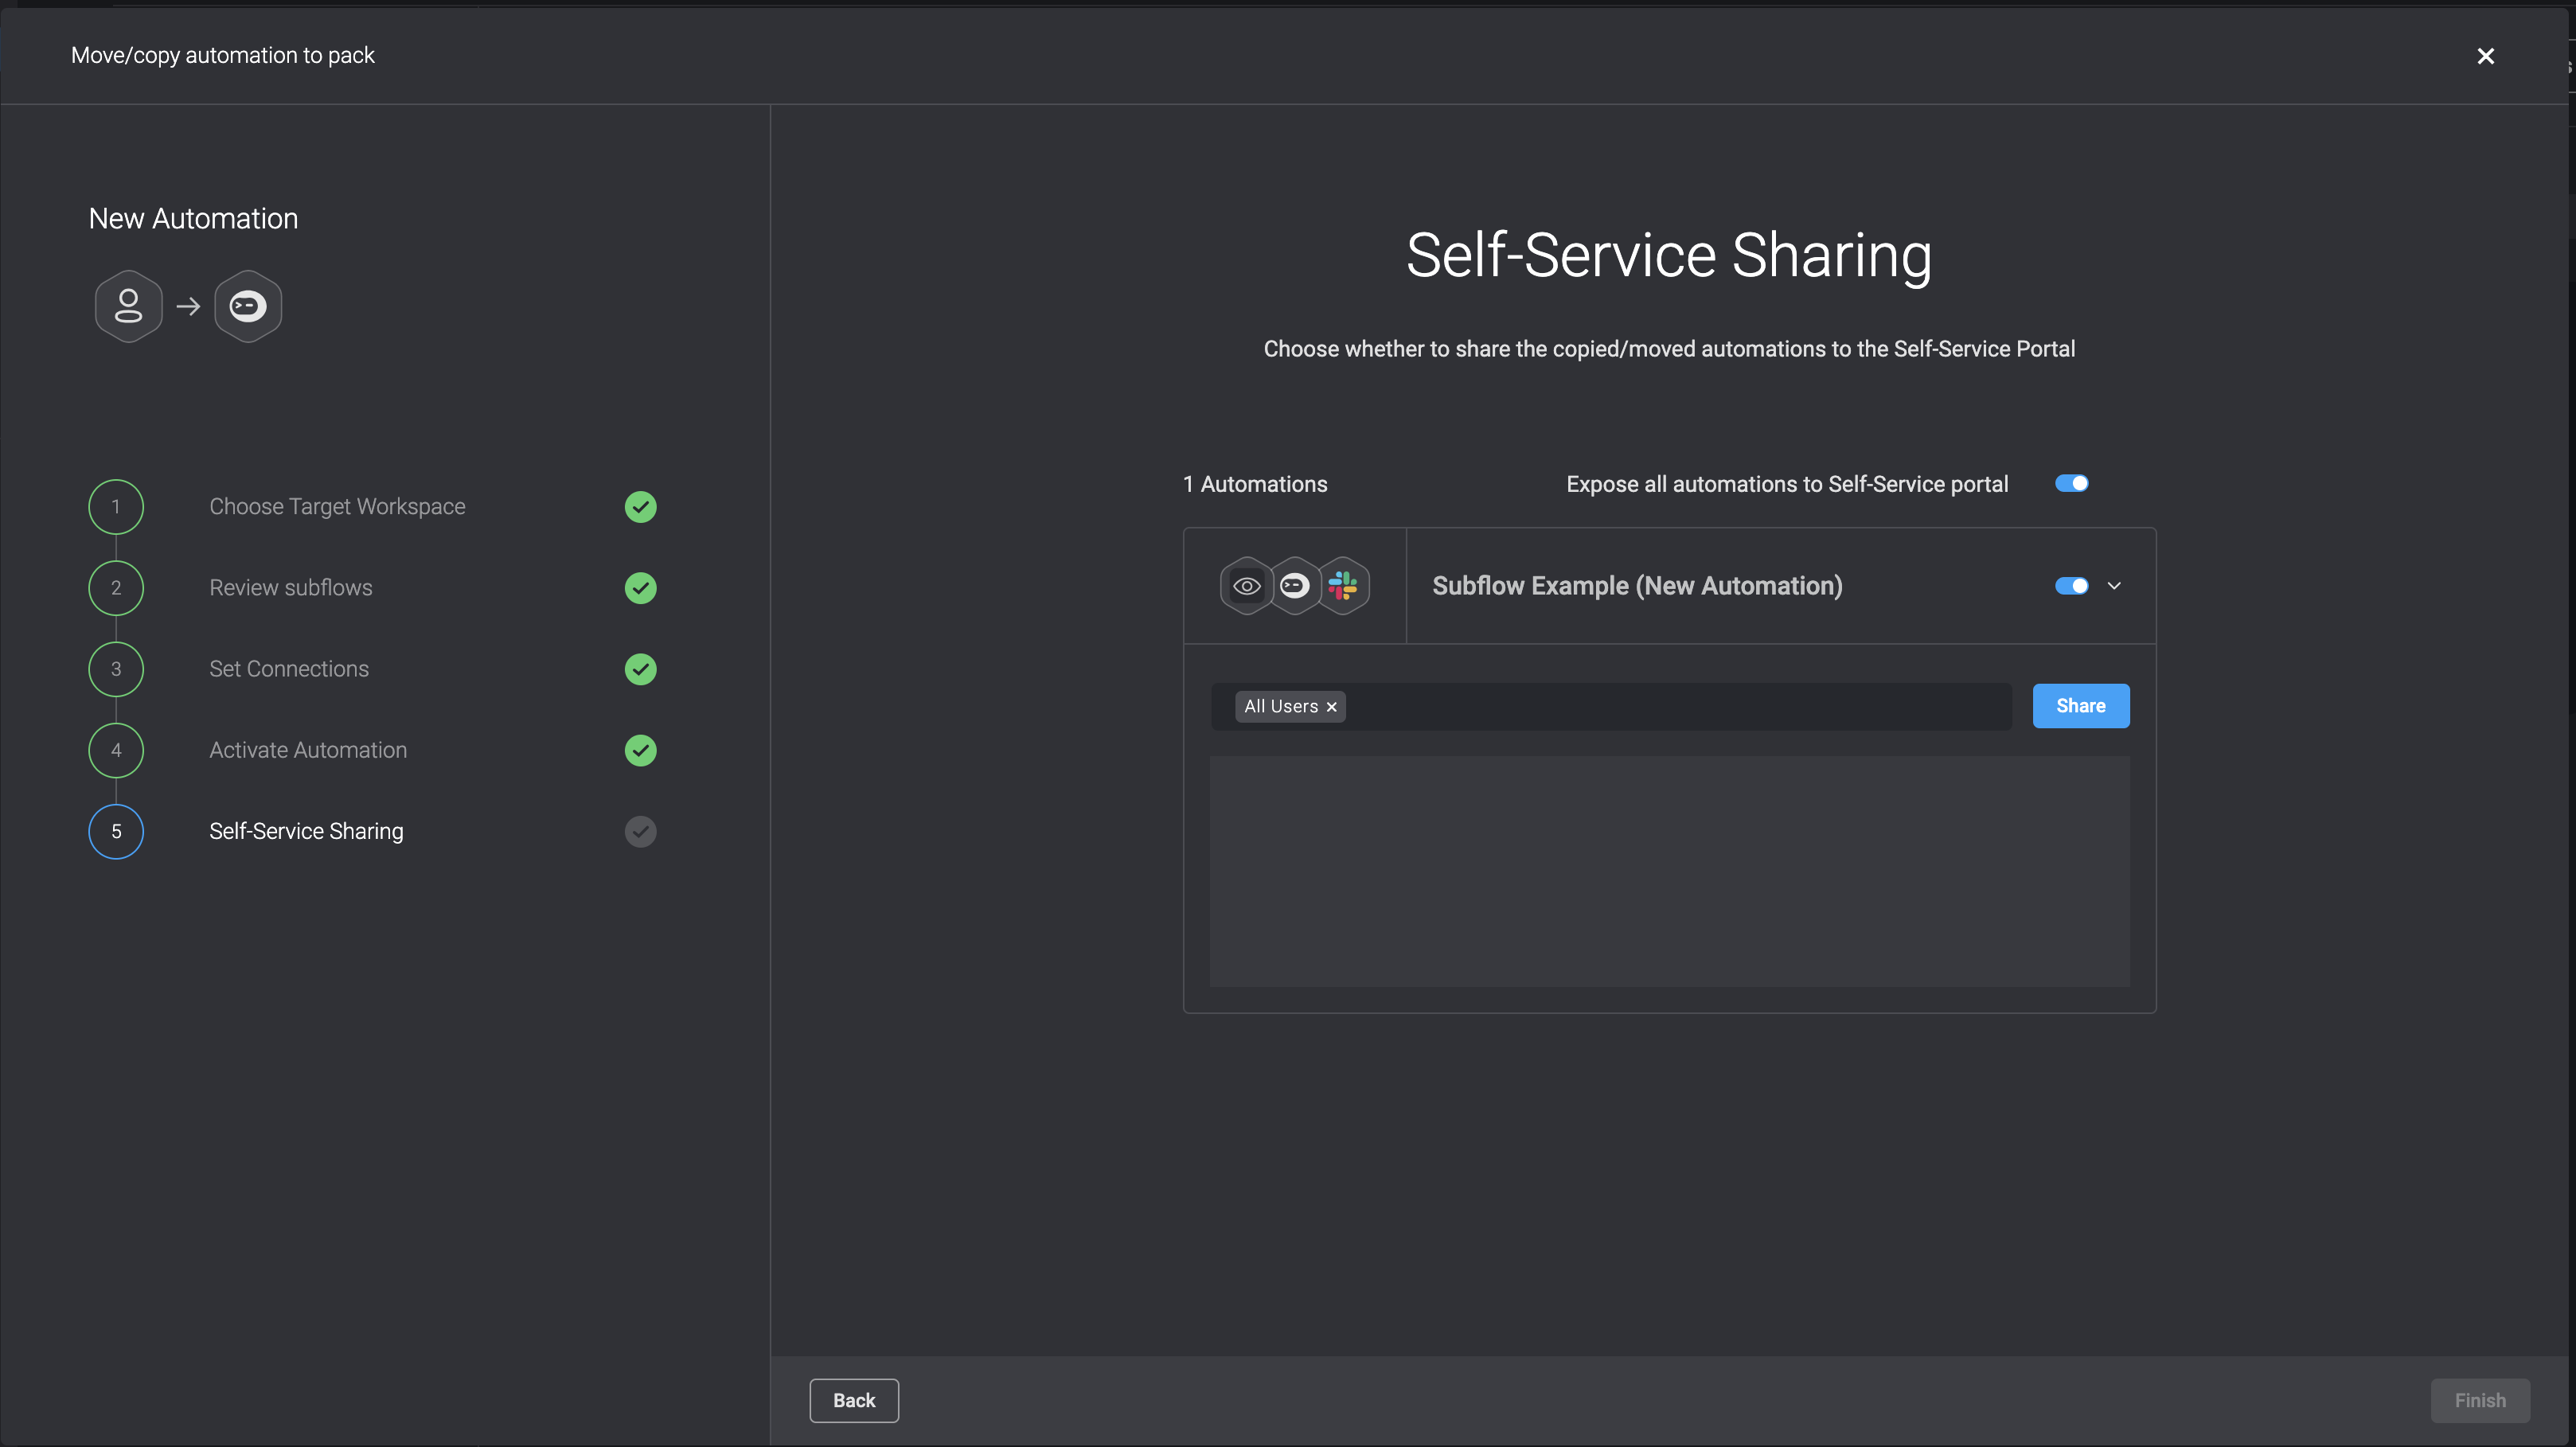
Task: Select step 1 circle for Choose Target Workspace
Action: pyautogui.click(x=116, y=507)
